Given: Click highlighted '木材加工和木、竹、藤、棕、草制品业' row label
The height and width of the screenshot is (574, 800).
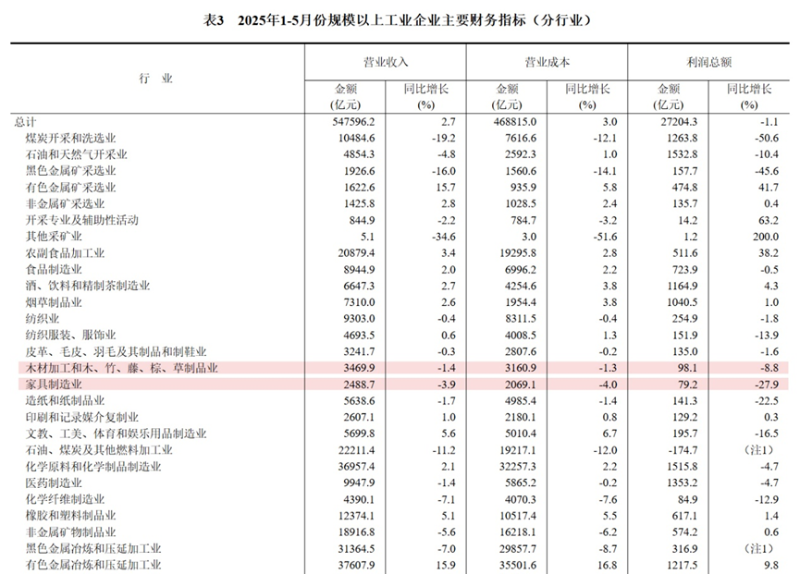Looking at the screenshot, I should pos(122,368).
